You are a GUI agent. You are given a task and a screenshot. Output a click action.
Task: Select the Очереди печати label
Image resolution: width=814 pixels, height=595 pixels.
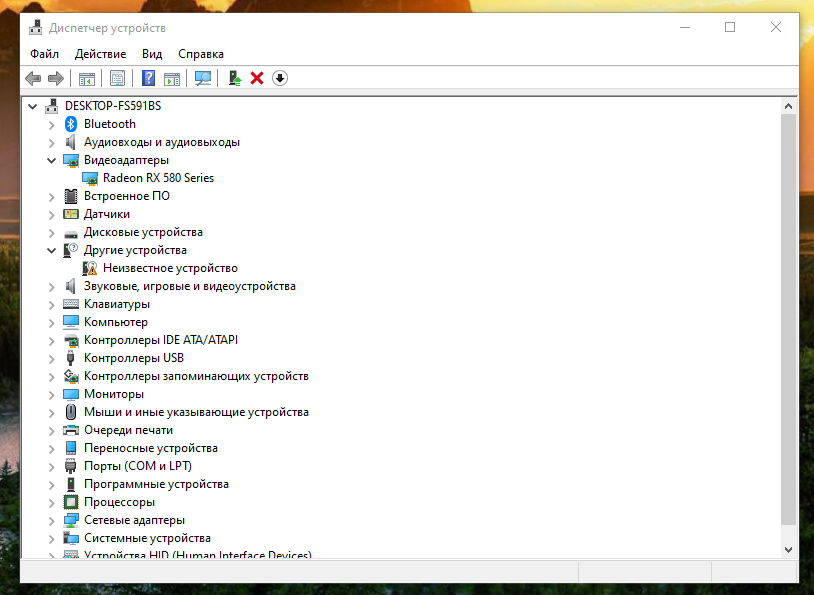tap(128, 430)
